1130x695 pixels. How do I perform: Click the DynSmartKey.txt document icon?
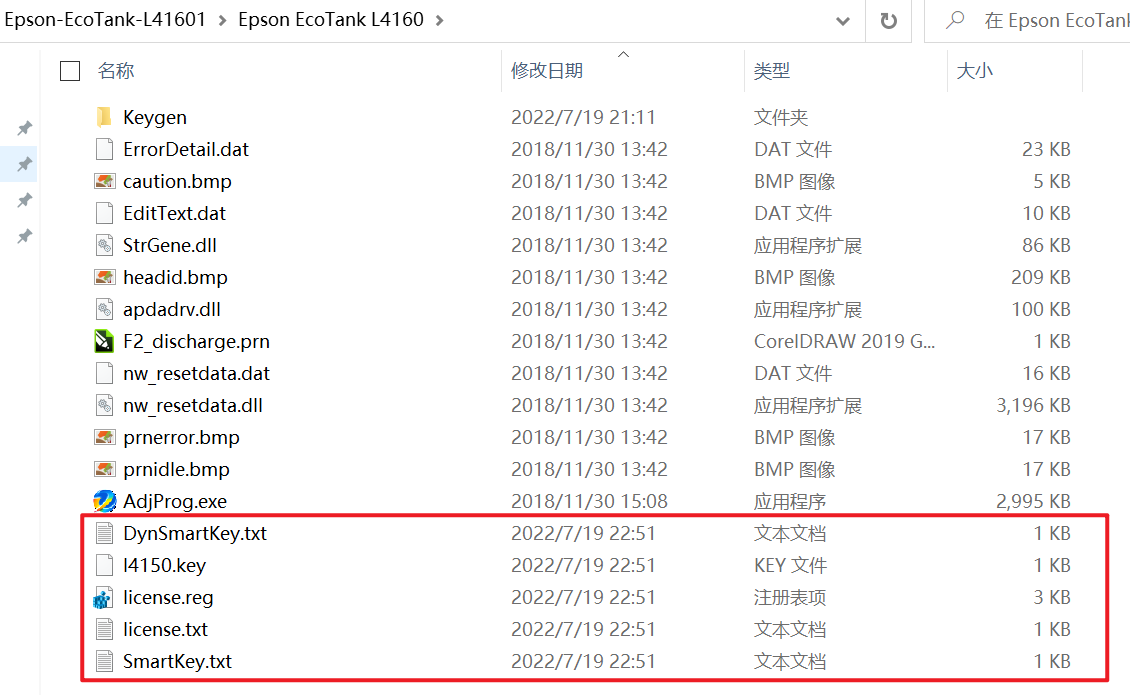[104, 534]
